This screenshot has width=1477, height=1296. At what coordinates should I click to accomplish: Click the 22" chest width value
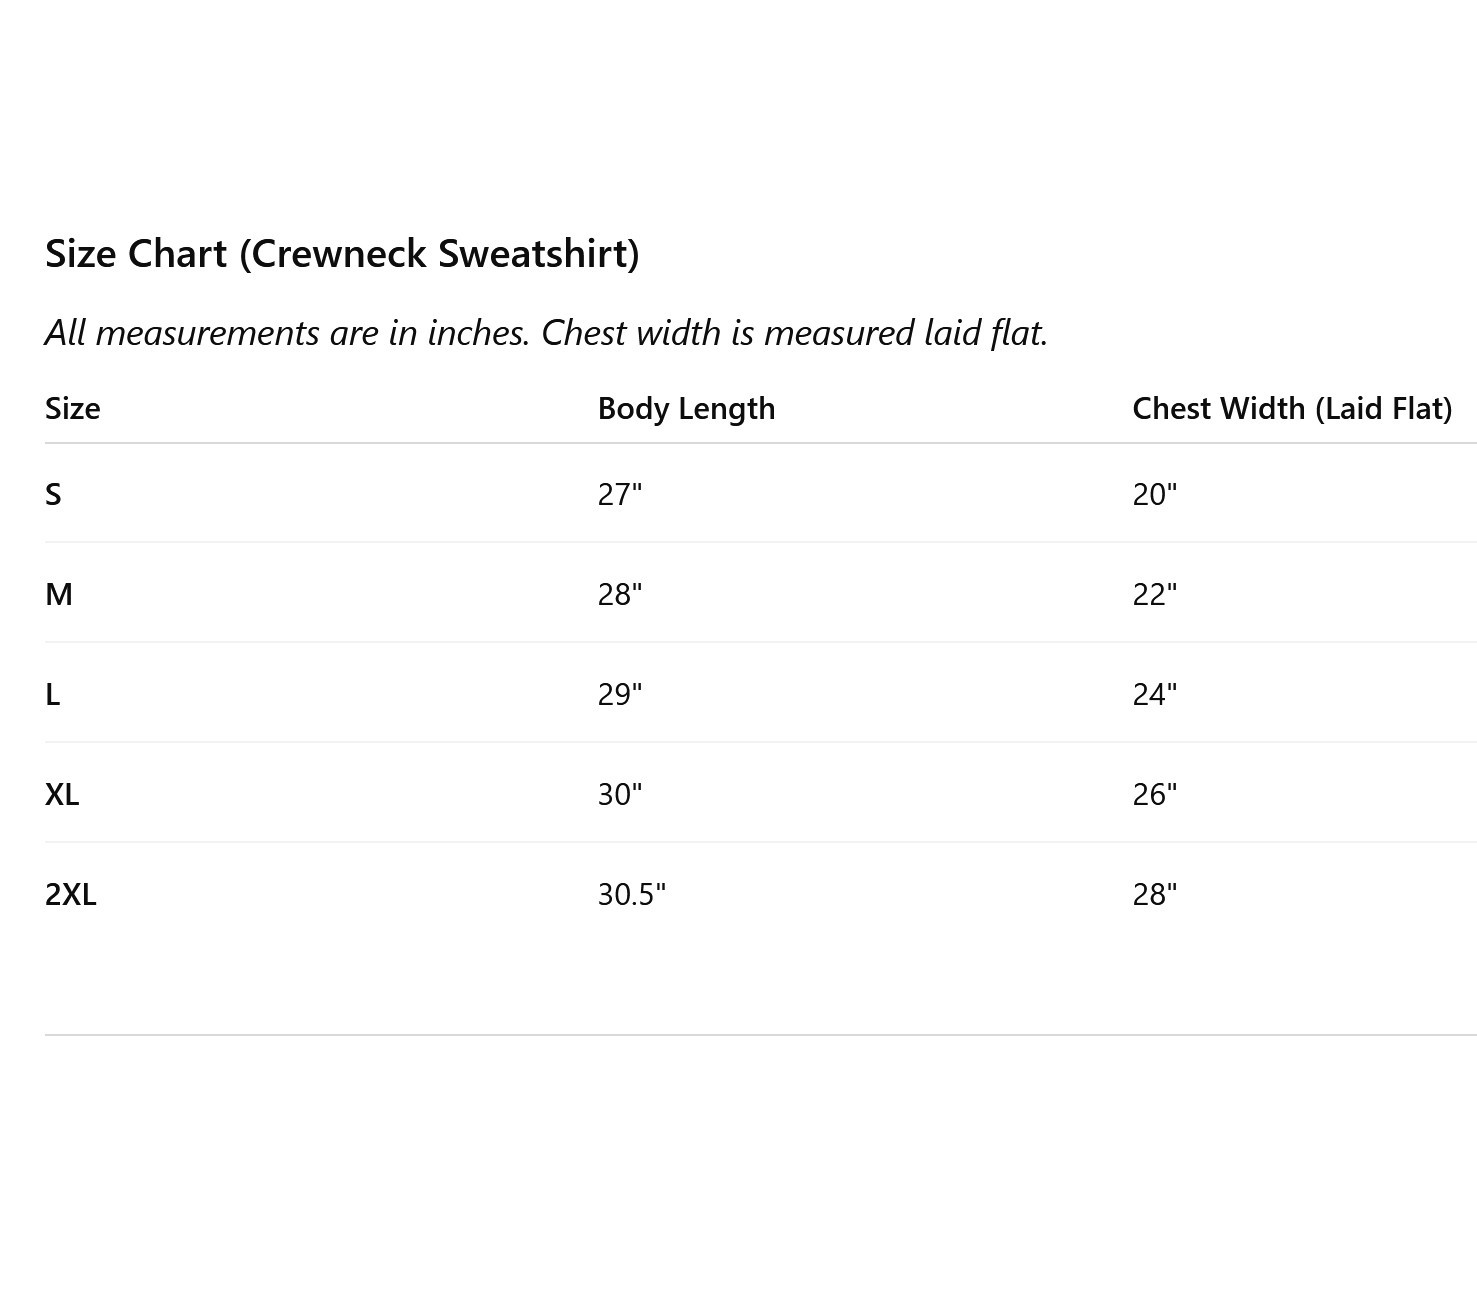click(1155, 594)
